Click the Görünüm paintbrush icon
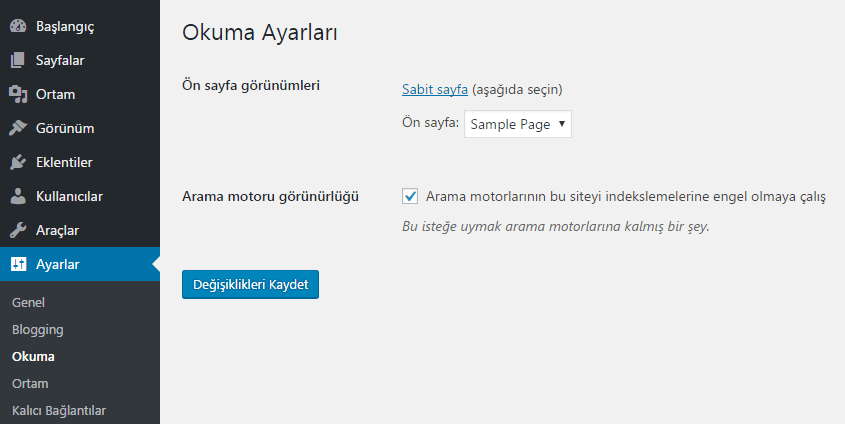Image resolution: width=845 pixels, height=424 pixels. (18, 128)
